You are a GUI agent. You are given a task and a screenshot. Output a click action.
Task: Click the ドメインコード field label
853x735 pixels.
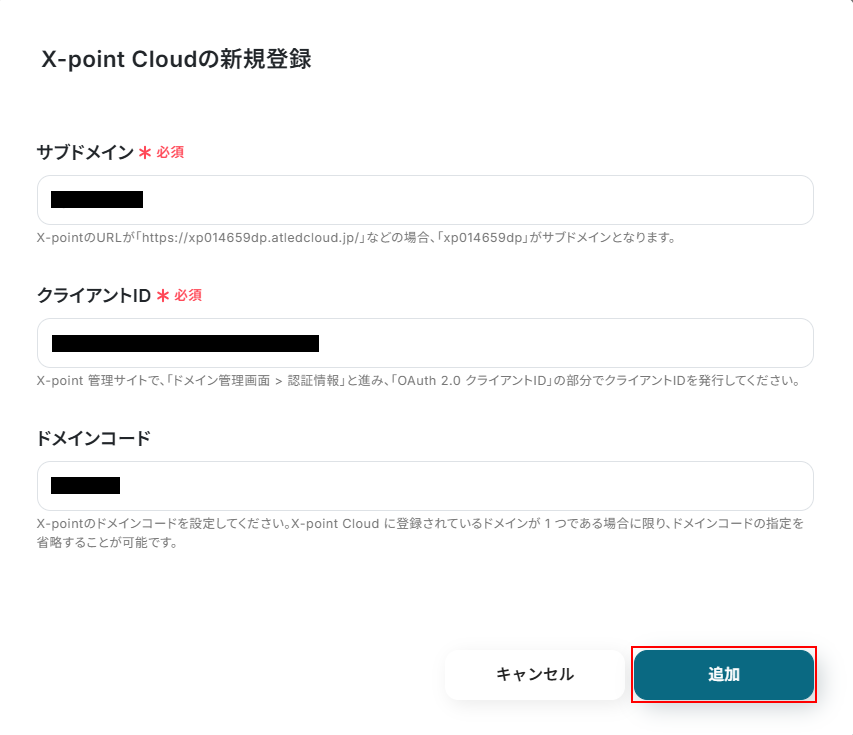point(93,438)
